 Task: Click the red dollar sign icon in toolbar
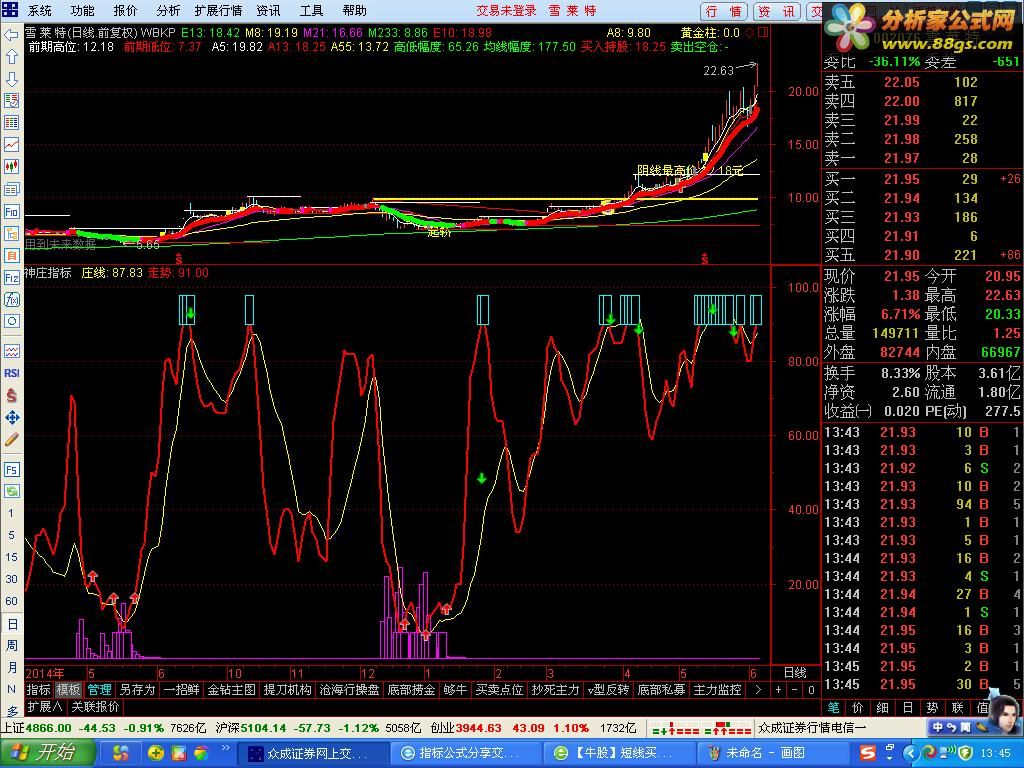(11, 395)
